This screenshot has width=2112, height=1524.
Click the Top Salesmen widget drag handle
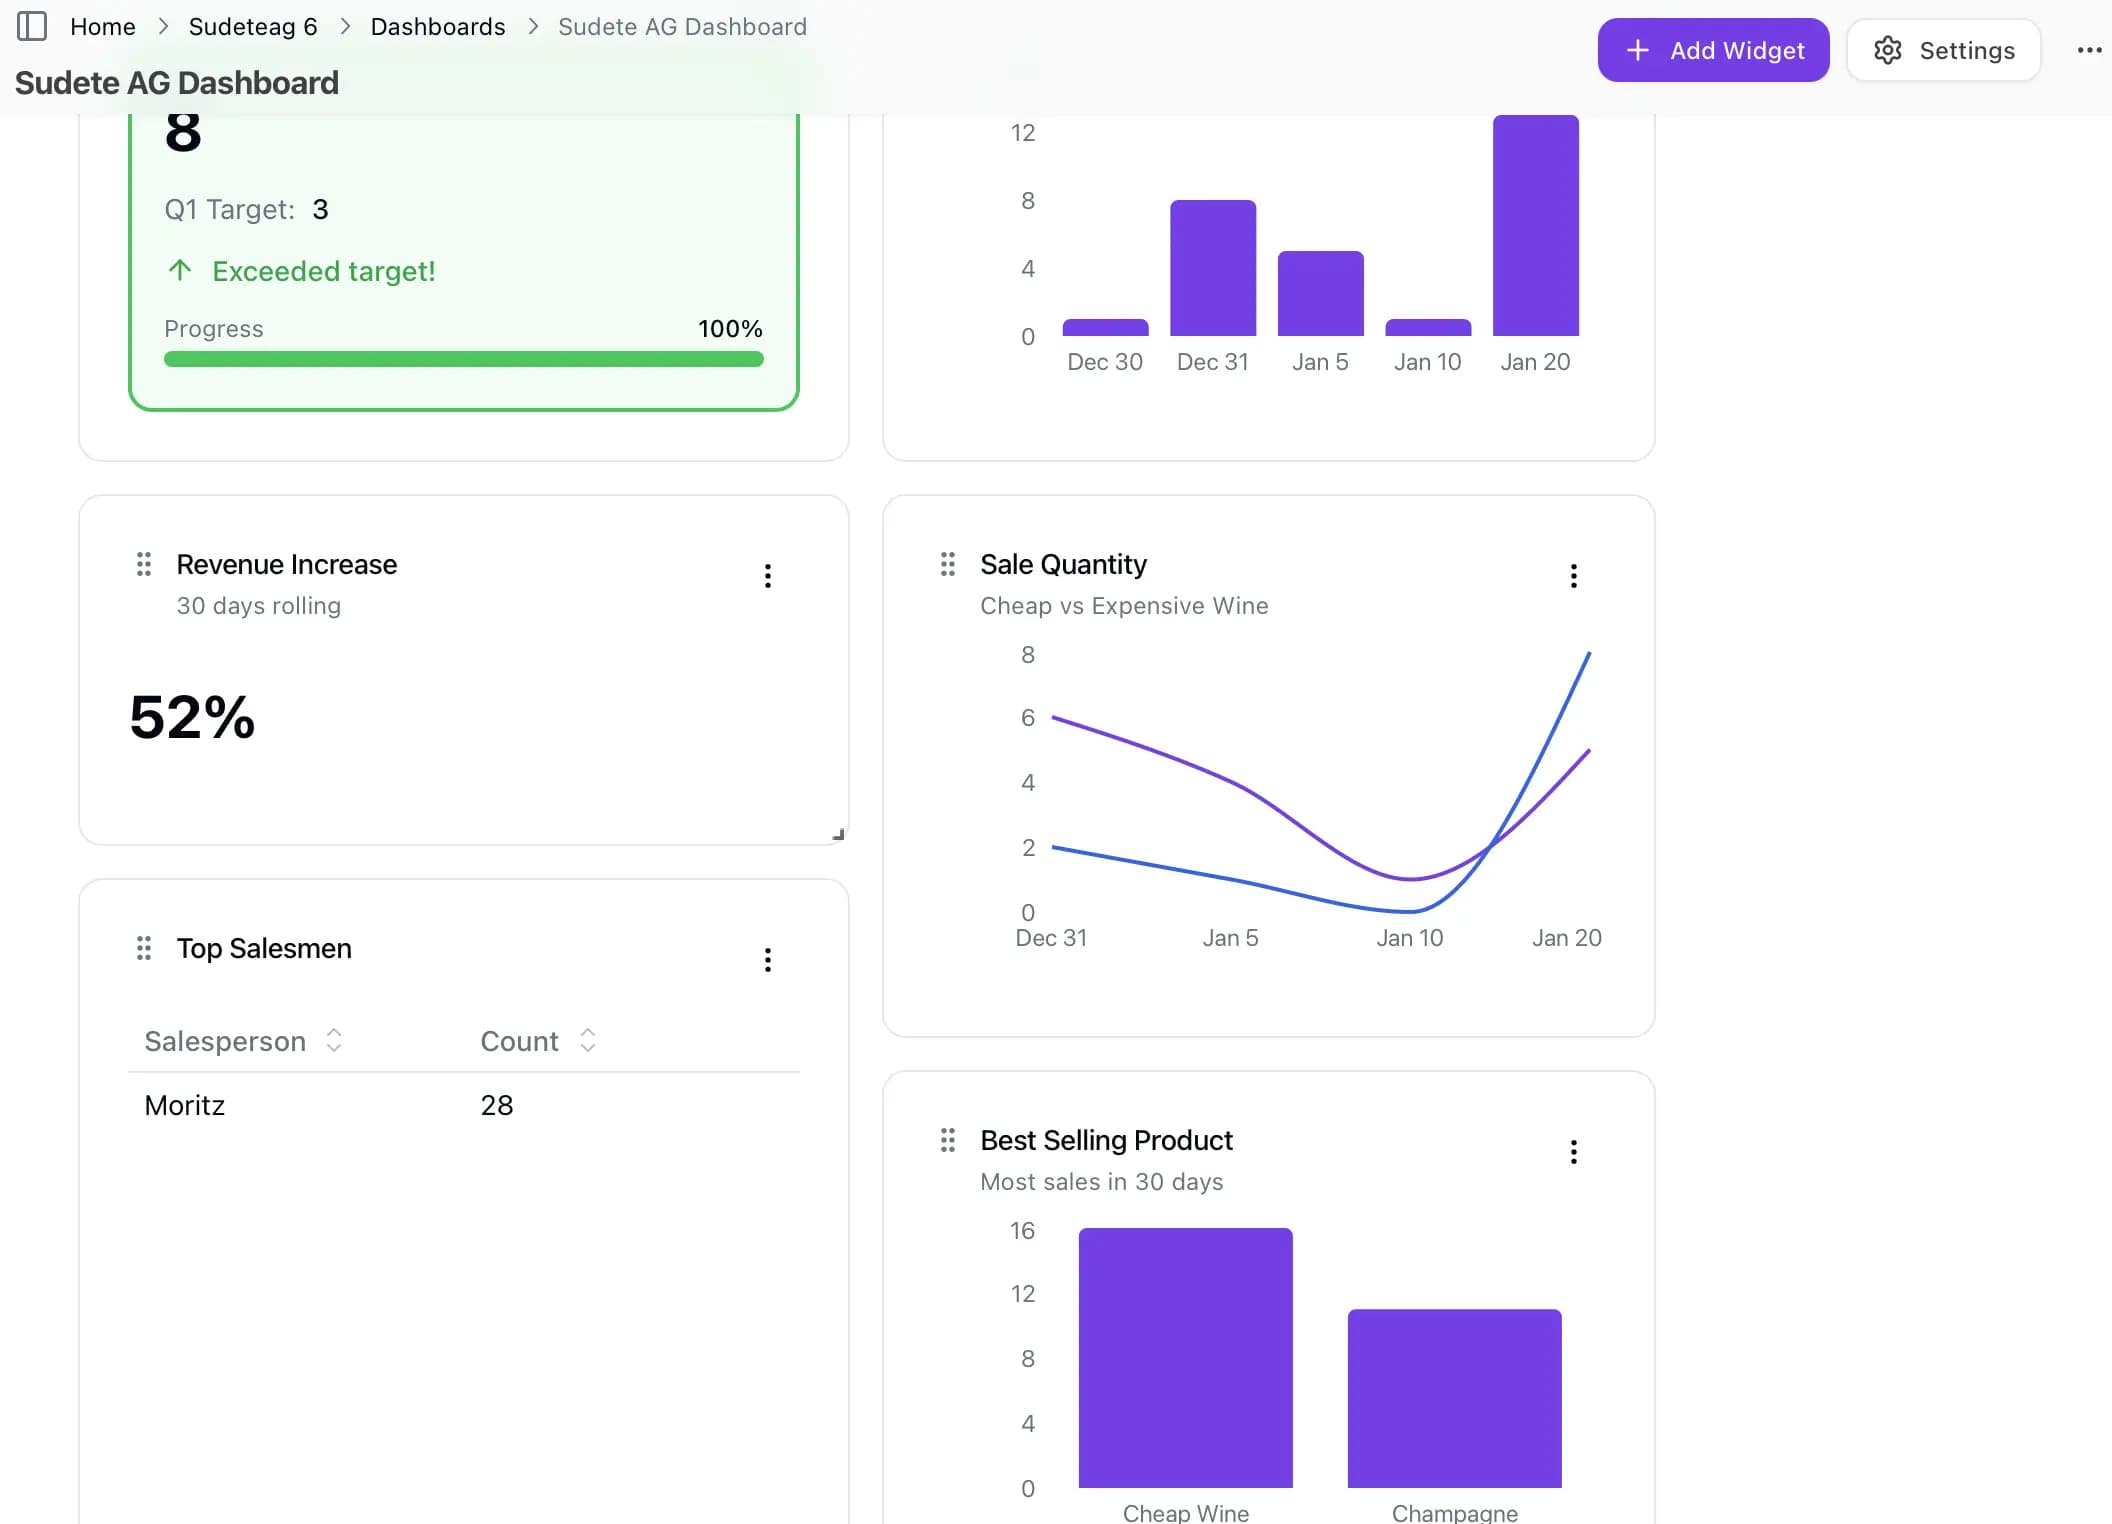click(143, 948)
